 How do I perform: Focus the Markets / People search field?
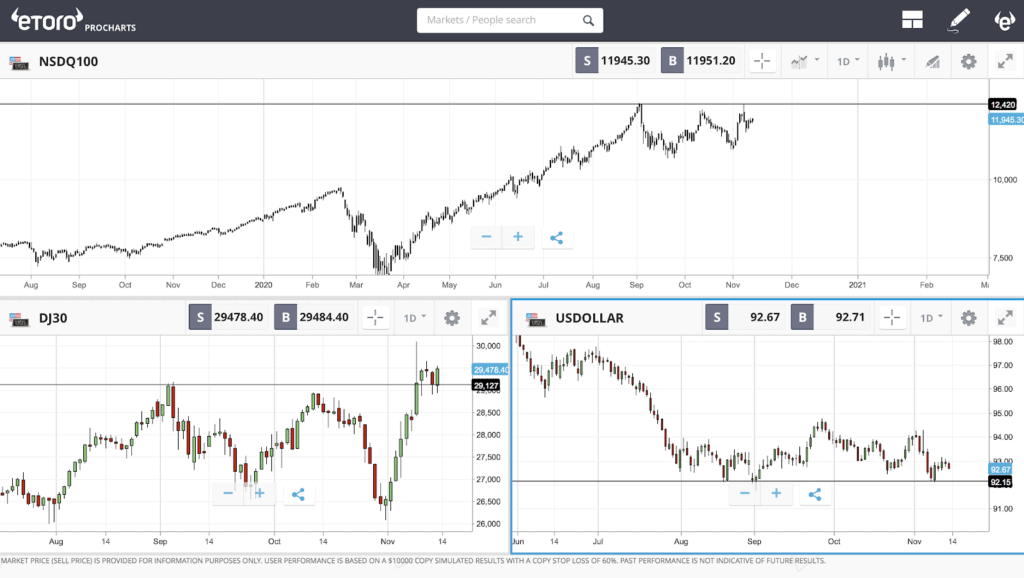[x=509, y=20]
